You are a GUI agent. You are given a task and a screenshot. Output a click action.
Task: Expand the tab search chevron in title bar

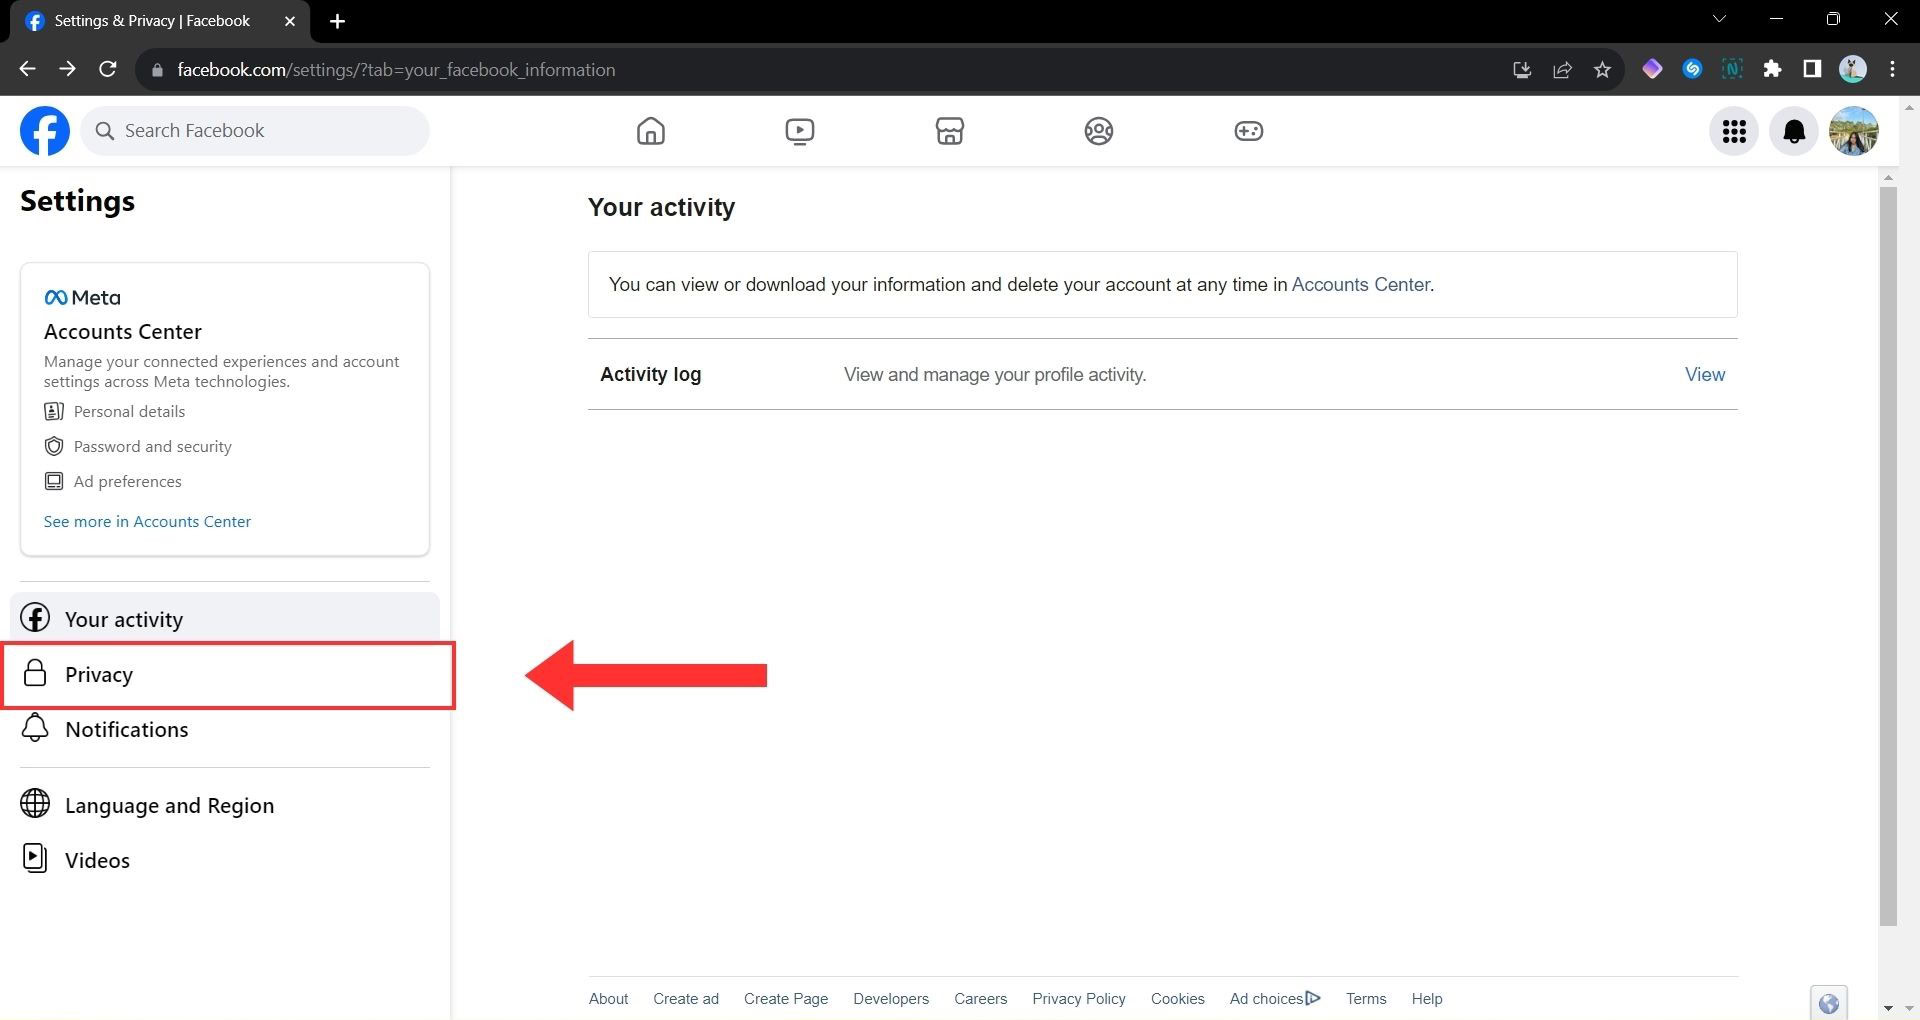pyautogui.click(x=1719, y=20)
